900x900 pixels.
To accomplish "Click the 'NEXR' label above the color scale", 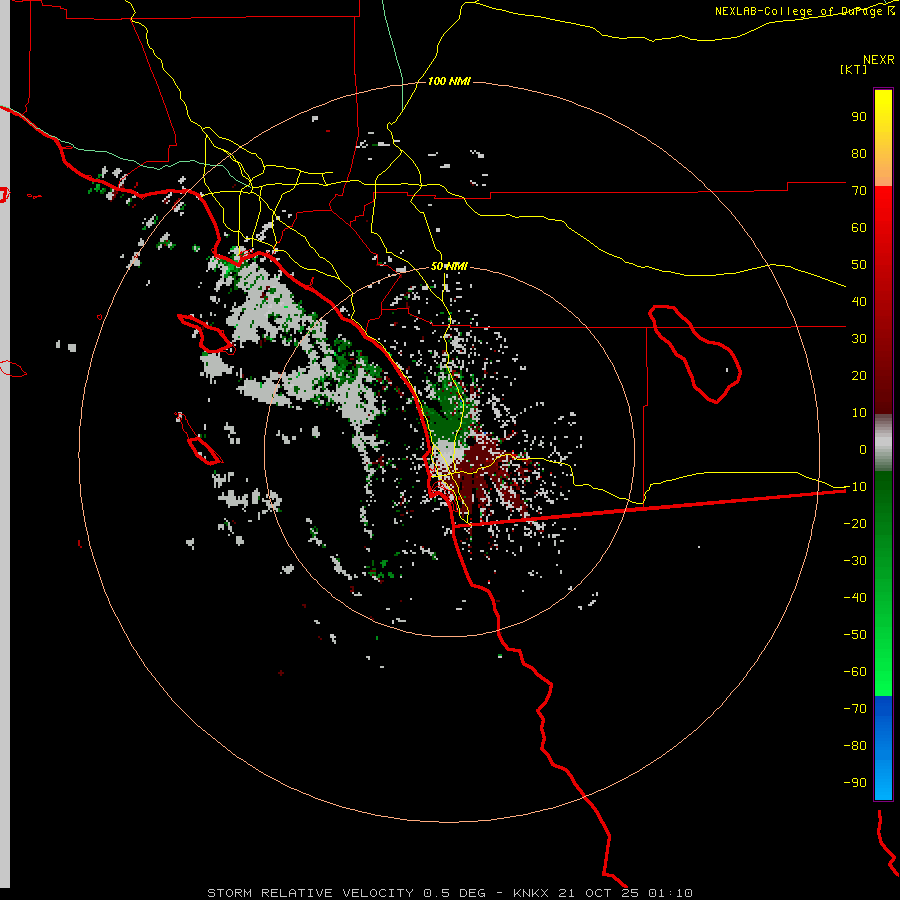I will point(879,59).
